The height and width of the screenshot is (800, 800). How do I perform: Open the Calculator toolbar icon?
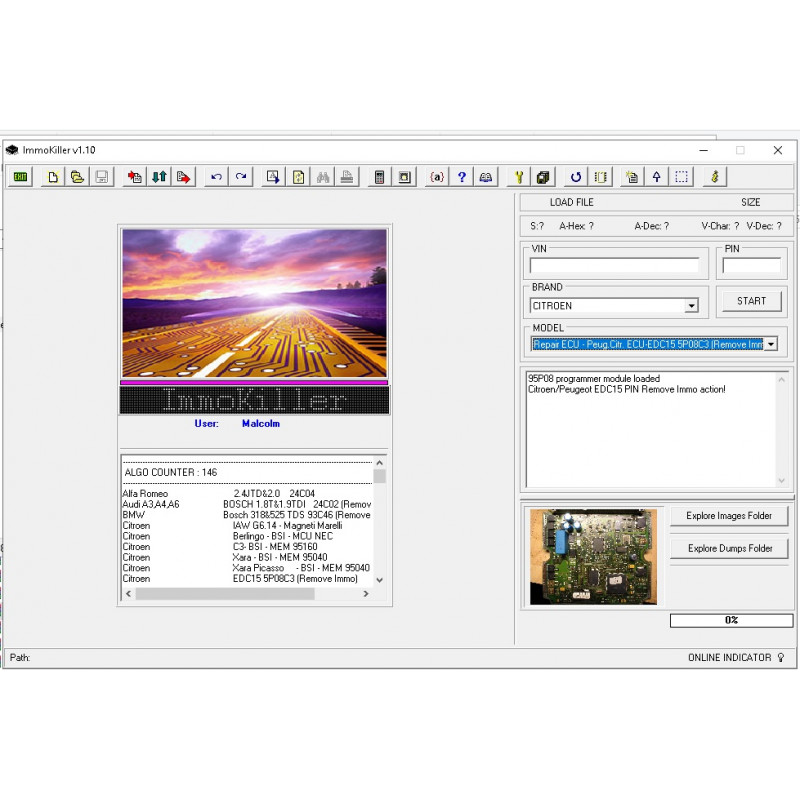coord(379,177)
